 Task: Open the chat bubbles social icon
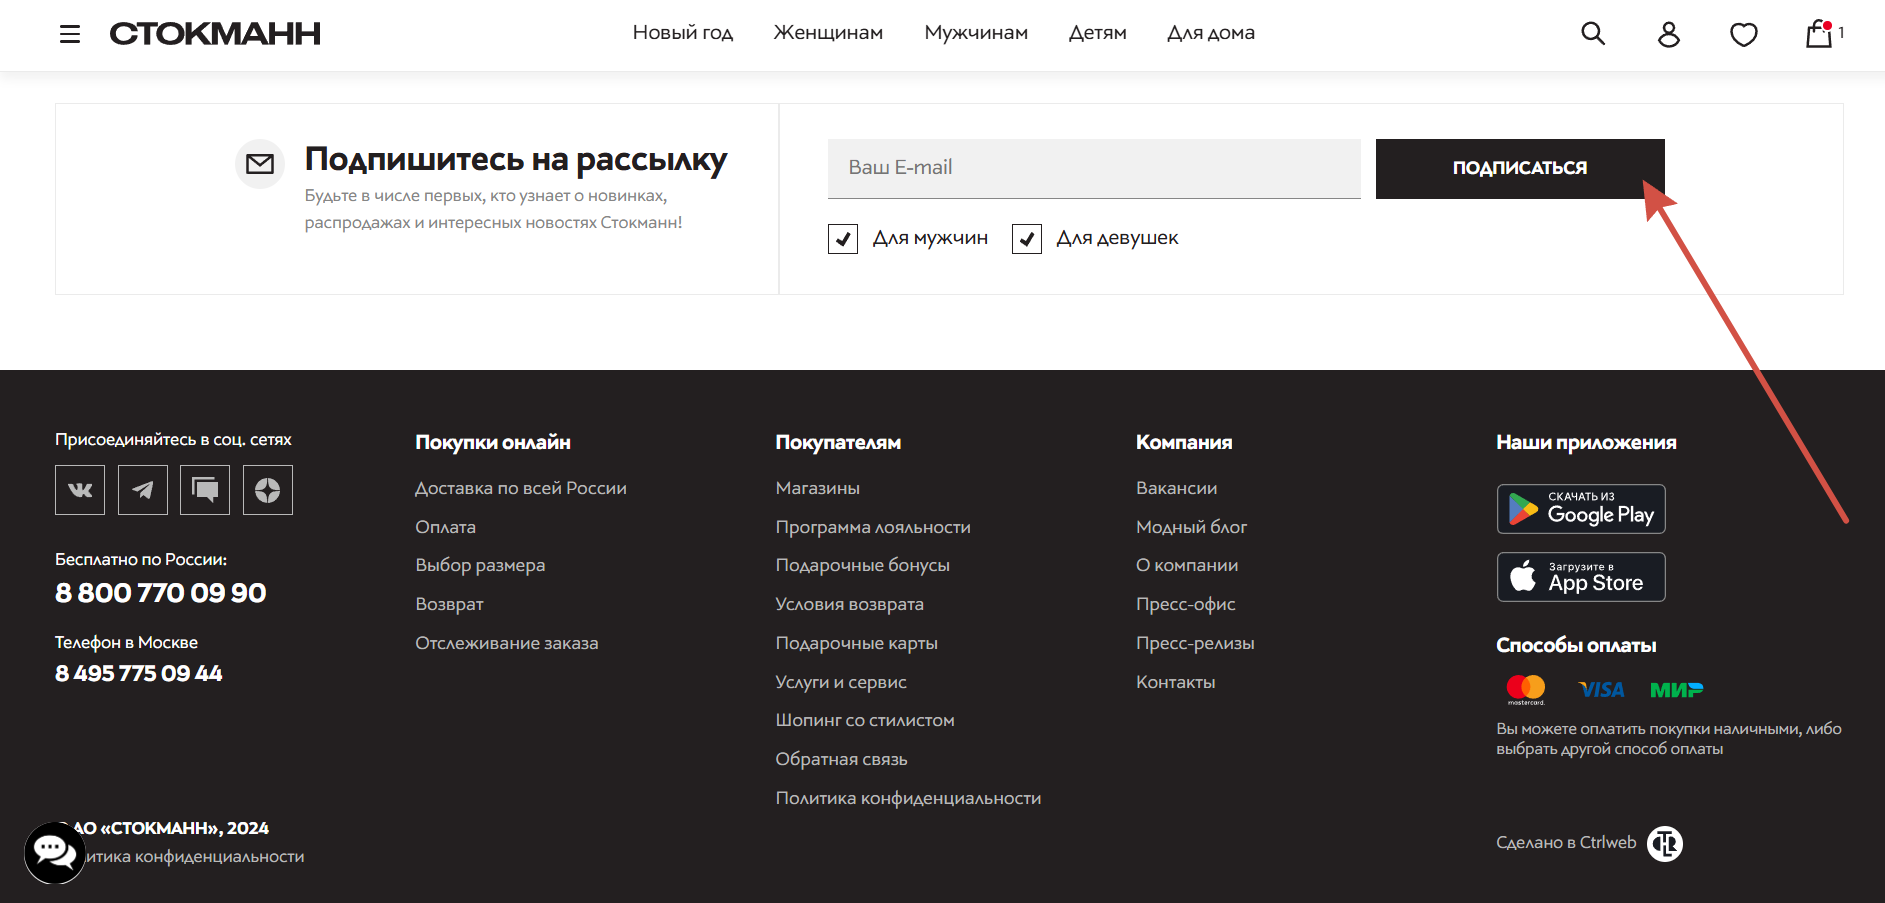coord(205,490)
